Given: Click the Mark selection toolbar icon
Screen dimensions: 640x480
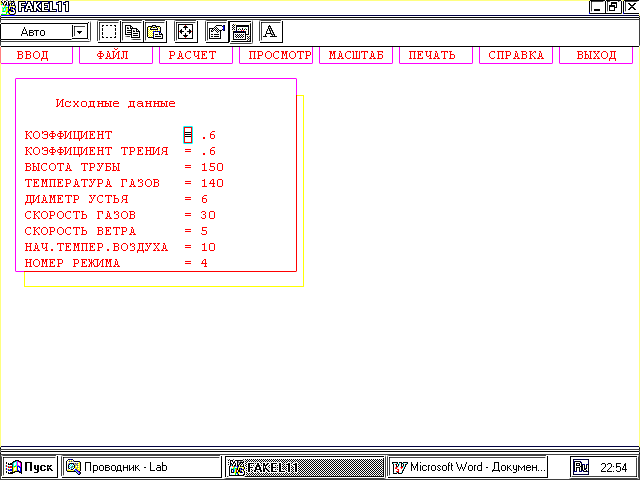Looking at the screenshot, I should (x=109, y=32).
